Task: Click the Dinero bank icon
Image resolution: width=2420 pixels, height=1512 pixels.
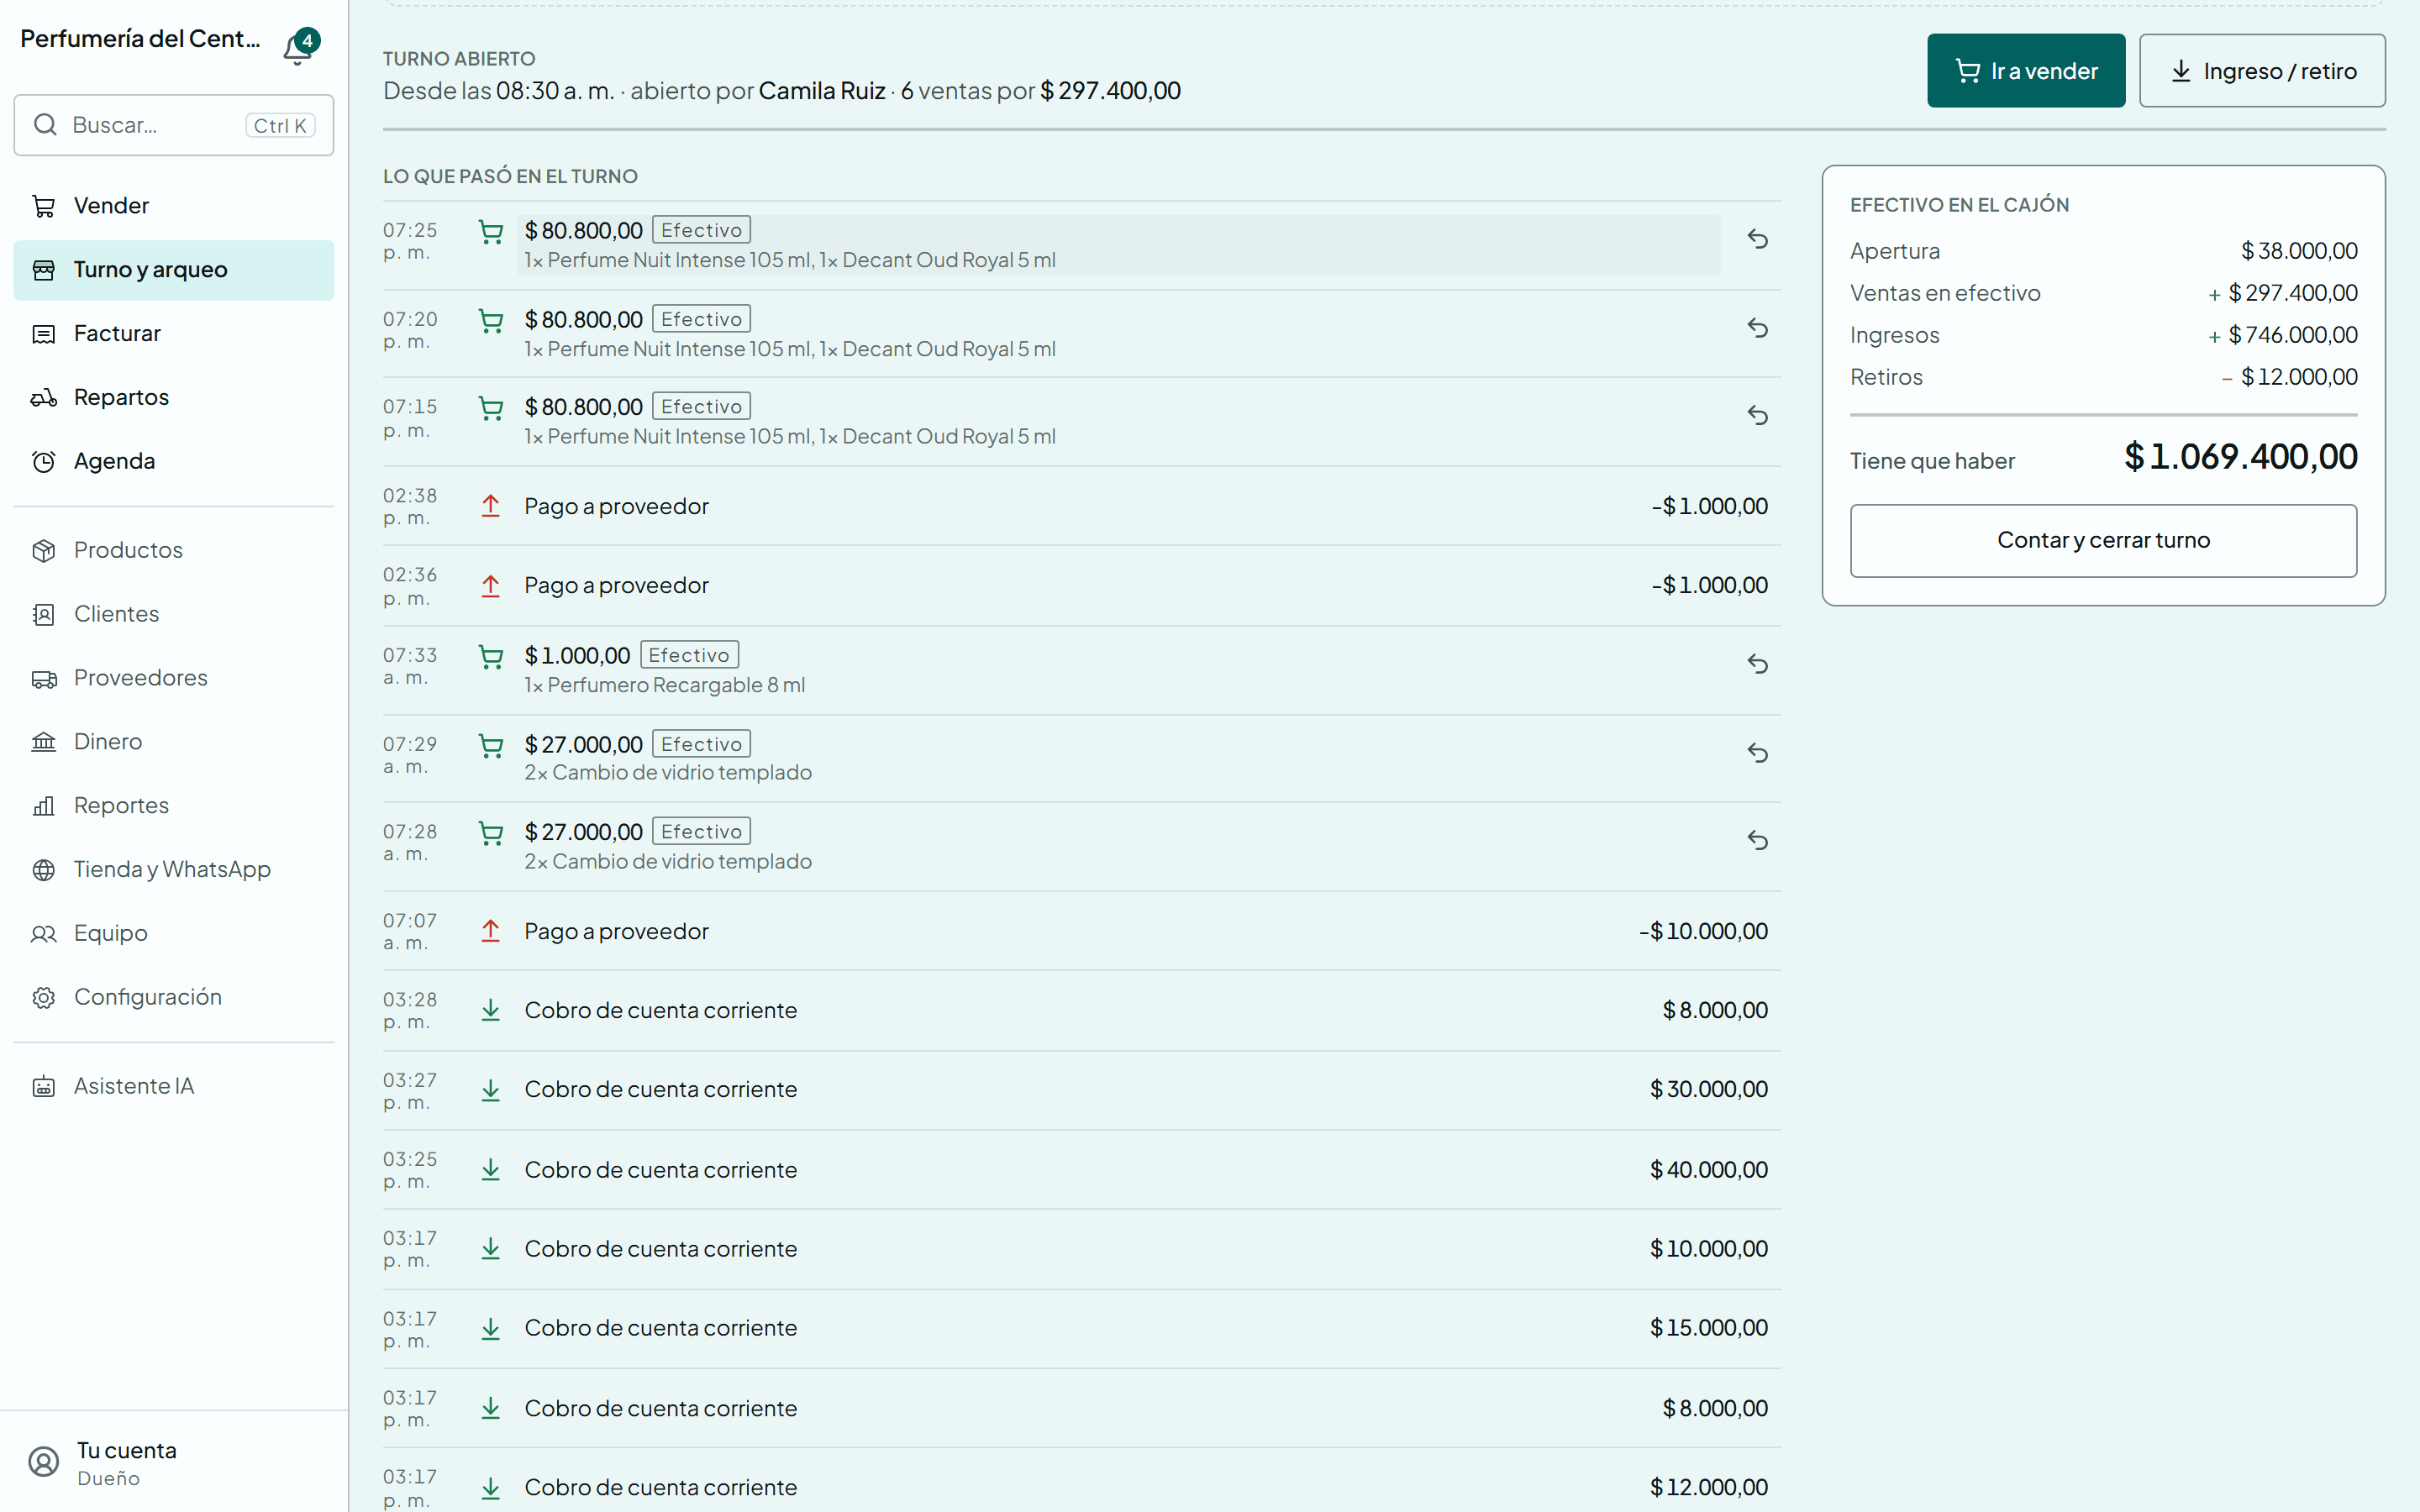Action: (44, 743)
